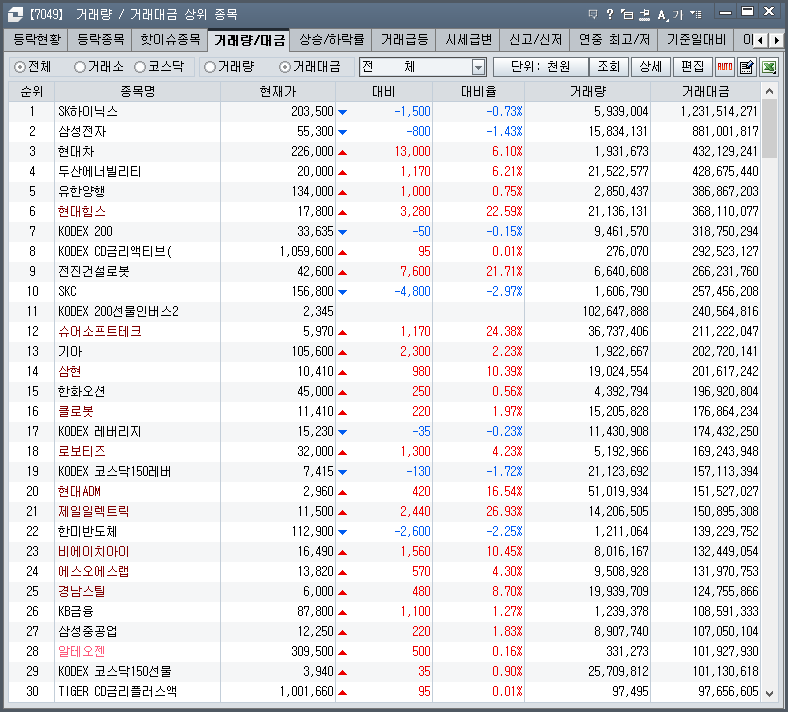Image resolution: width=788 pixels, height=712 pixels.
Task: Click the down triangle in SKC row
Action: [x=342, y=292]
